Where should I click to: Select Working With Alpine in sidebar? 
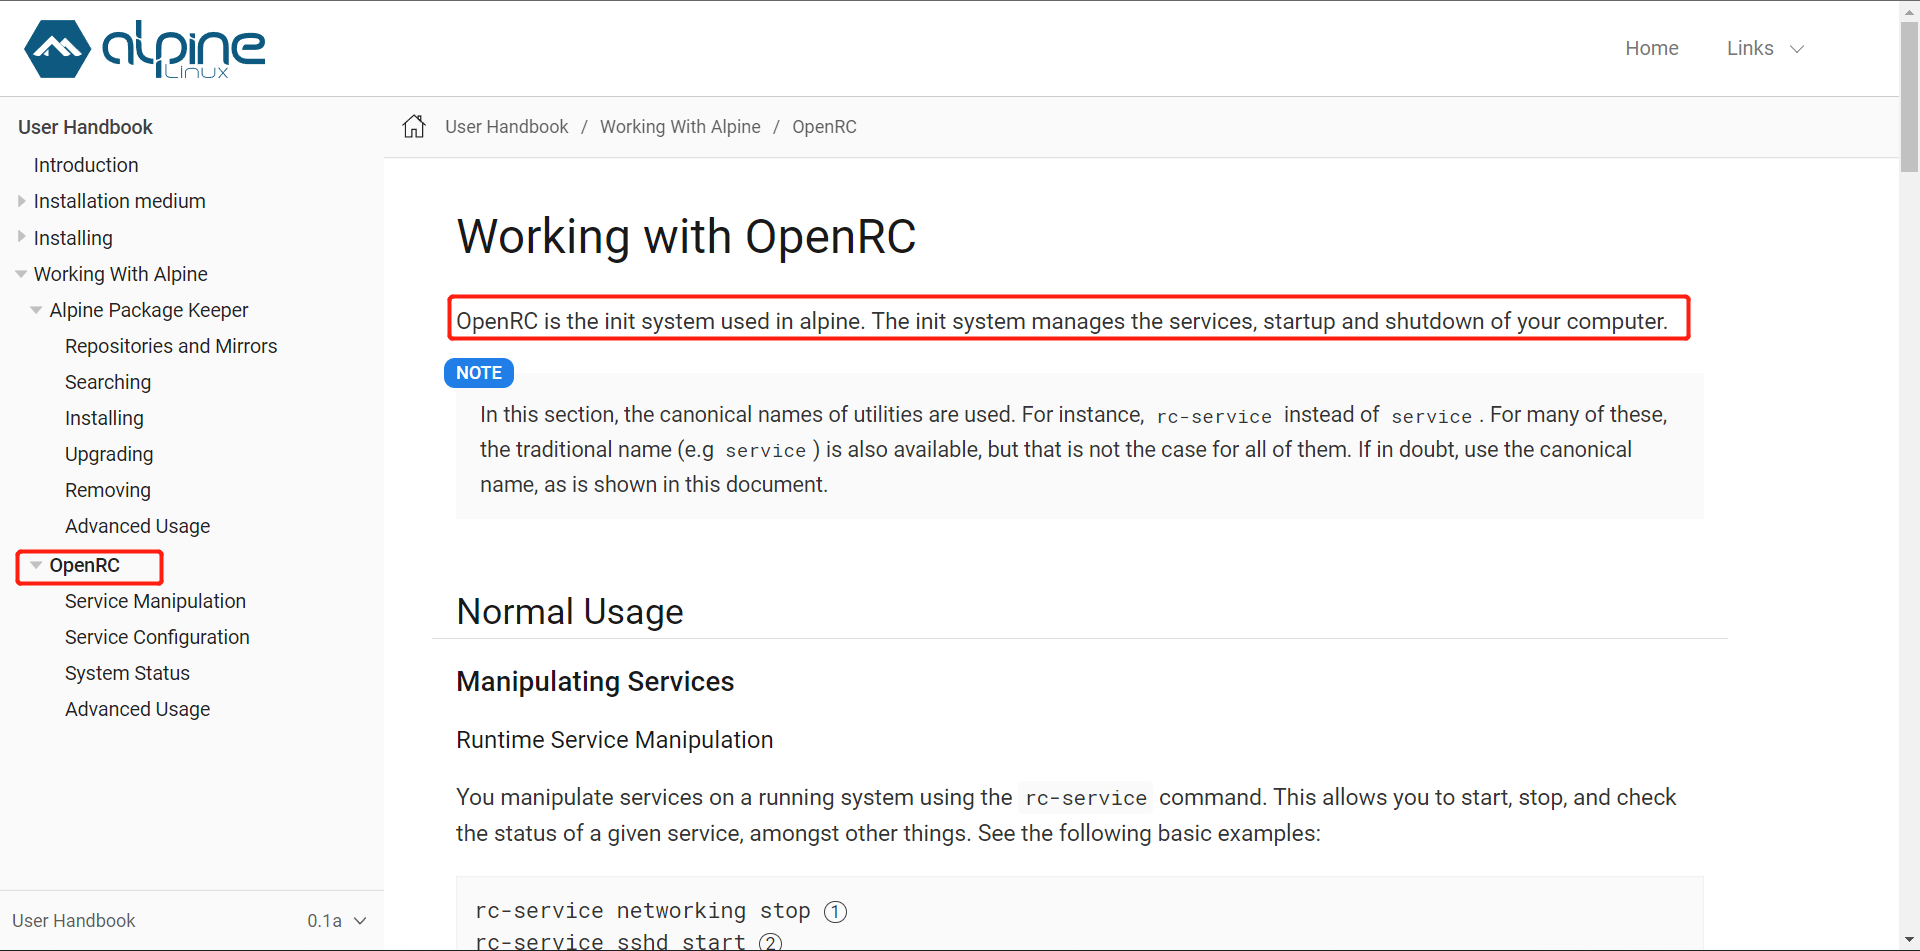121,274
